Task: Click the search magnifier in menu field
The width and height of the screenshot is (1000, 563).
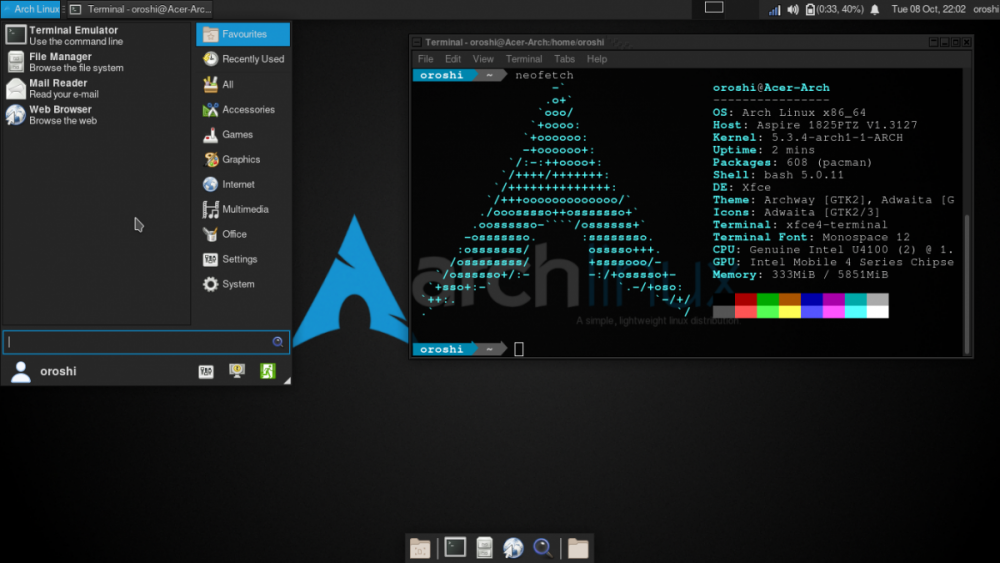Action: pyautogui.click(x=277, y=342)
